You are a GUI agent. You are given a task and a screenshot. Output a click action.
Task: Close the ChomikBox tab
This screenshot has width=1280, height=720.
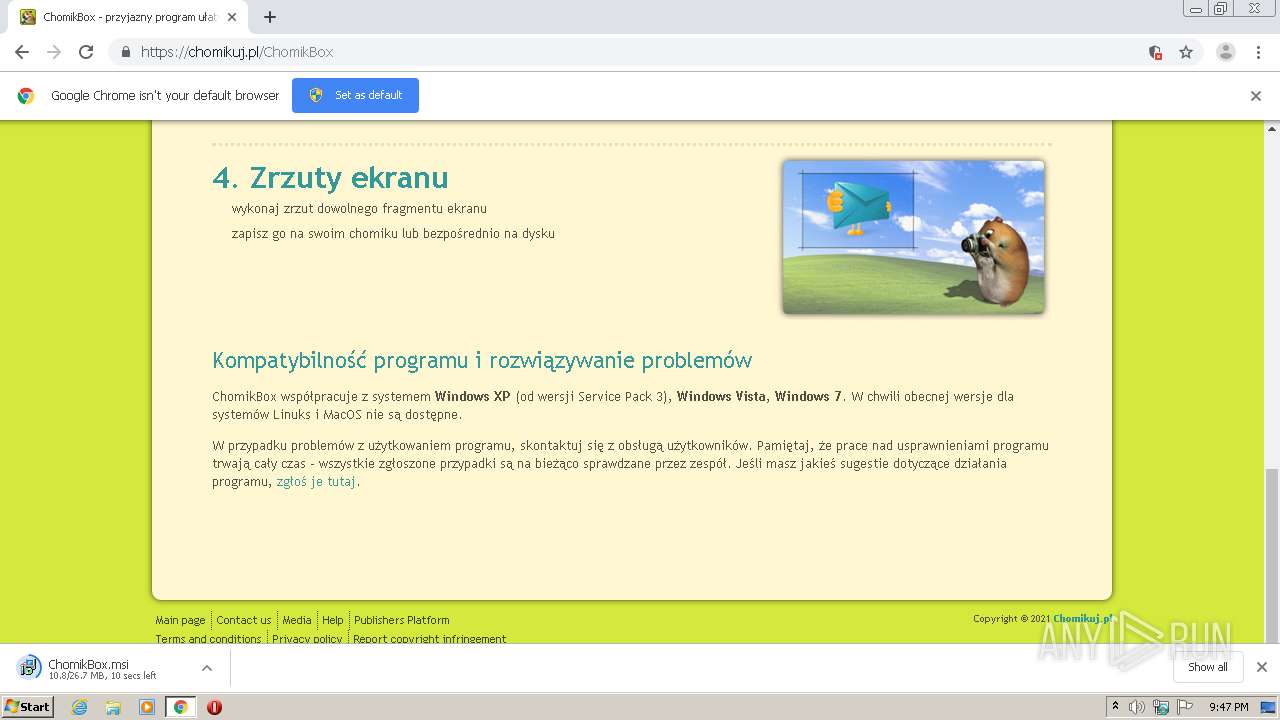pos(231,17)
